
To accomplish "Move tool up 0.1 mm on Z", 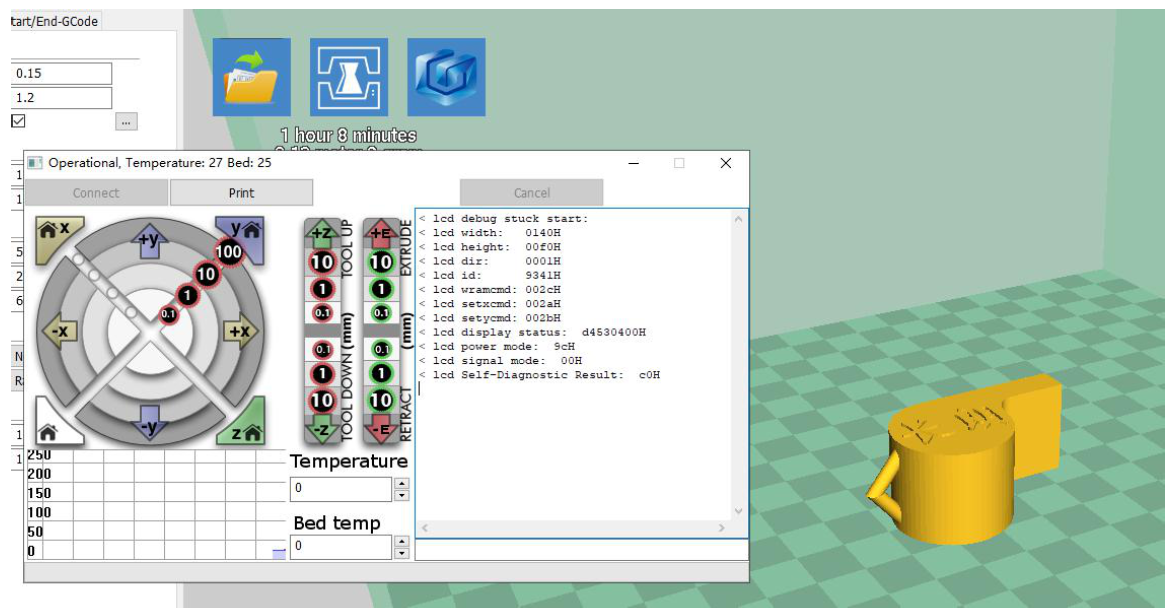I will tap(322, 313).
